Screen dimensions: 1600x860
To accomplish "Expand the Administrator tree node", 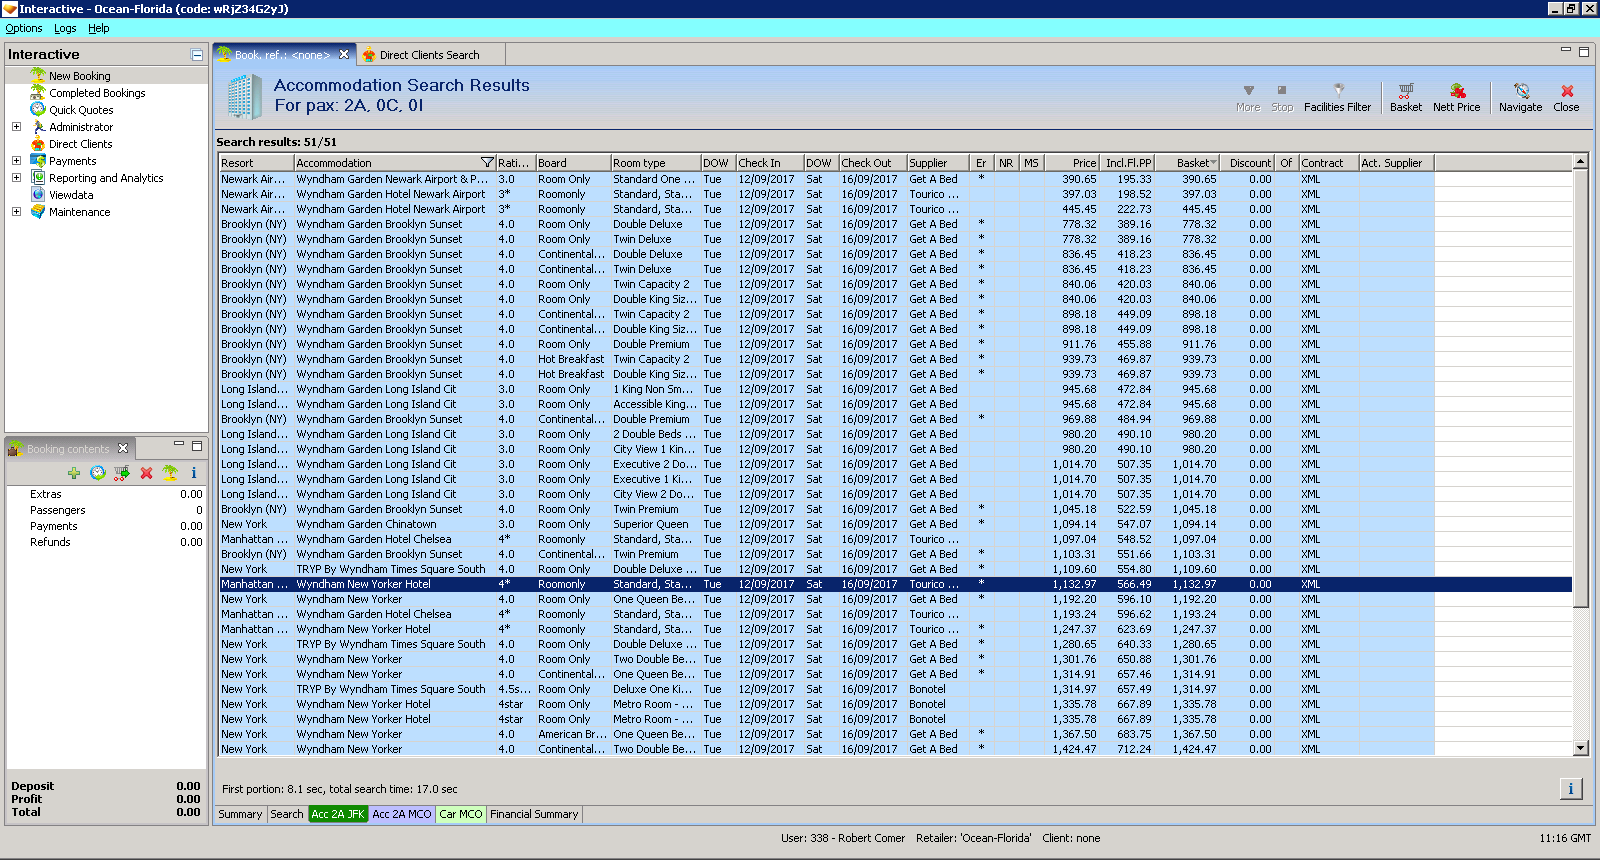I will coord(16,127).
